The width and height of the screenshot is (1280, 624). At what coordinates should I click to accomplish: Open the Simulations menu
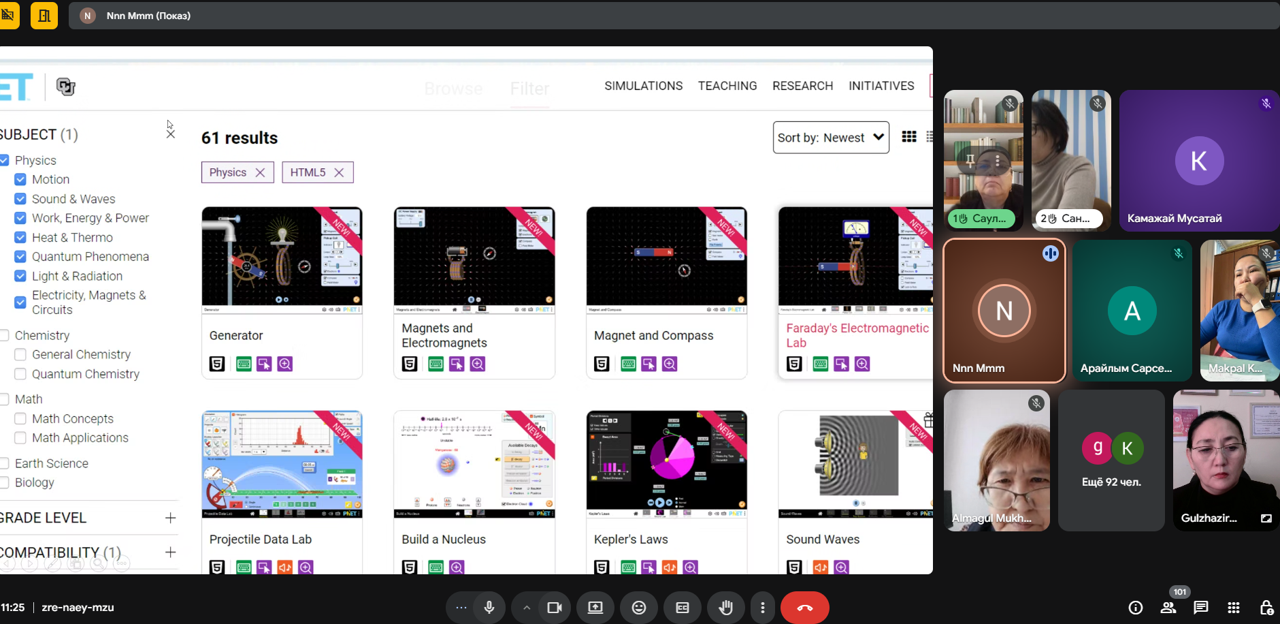tap(643, 86)
